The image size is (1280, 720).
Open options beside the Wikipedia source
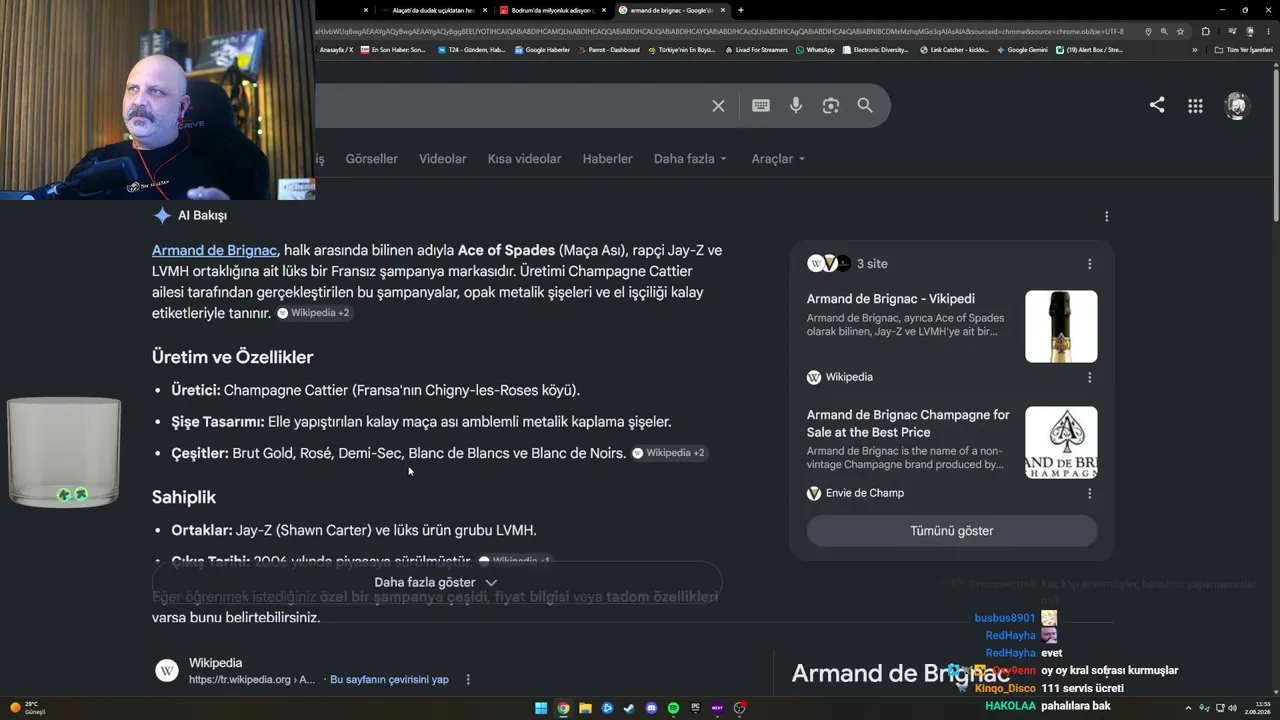click(x=1090, y=377)
